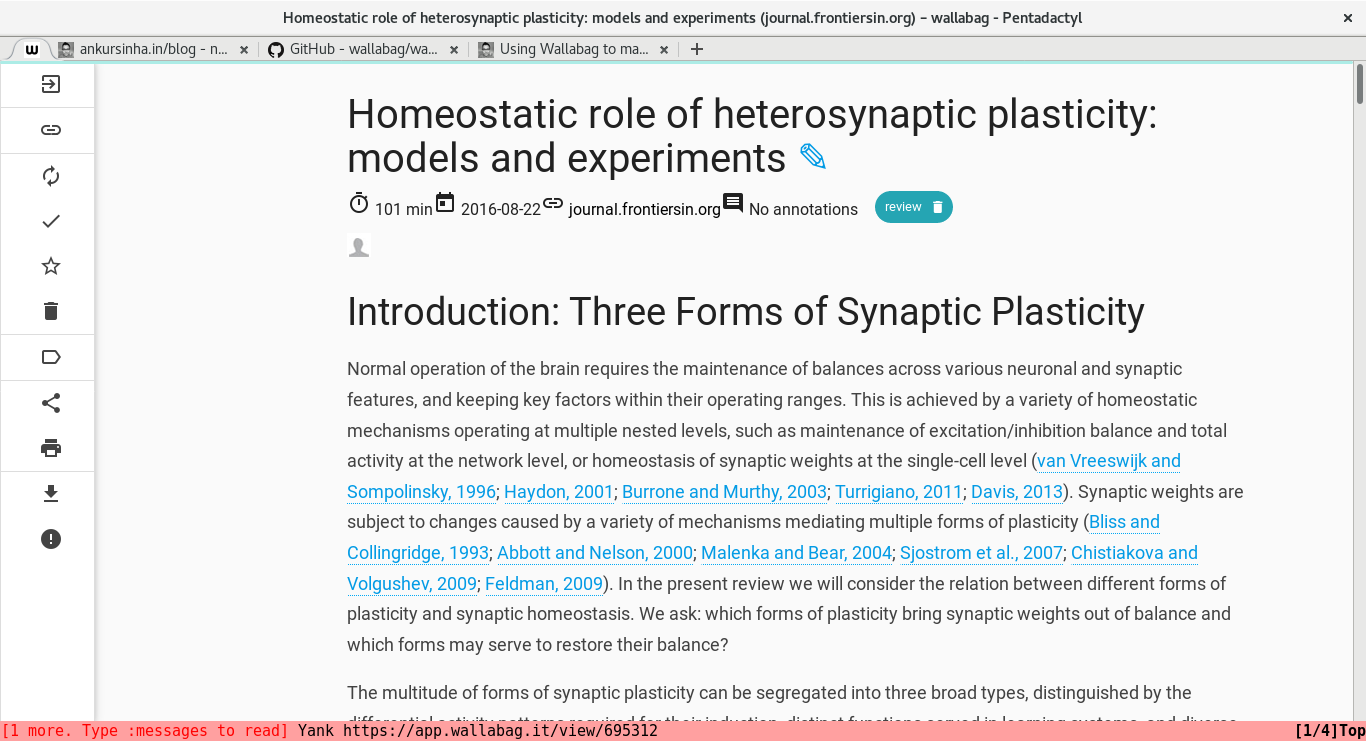Switch to GitHub - wallabag tab
This screenshot has height=741, width=1366.
tap(362, 49)
